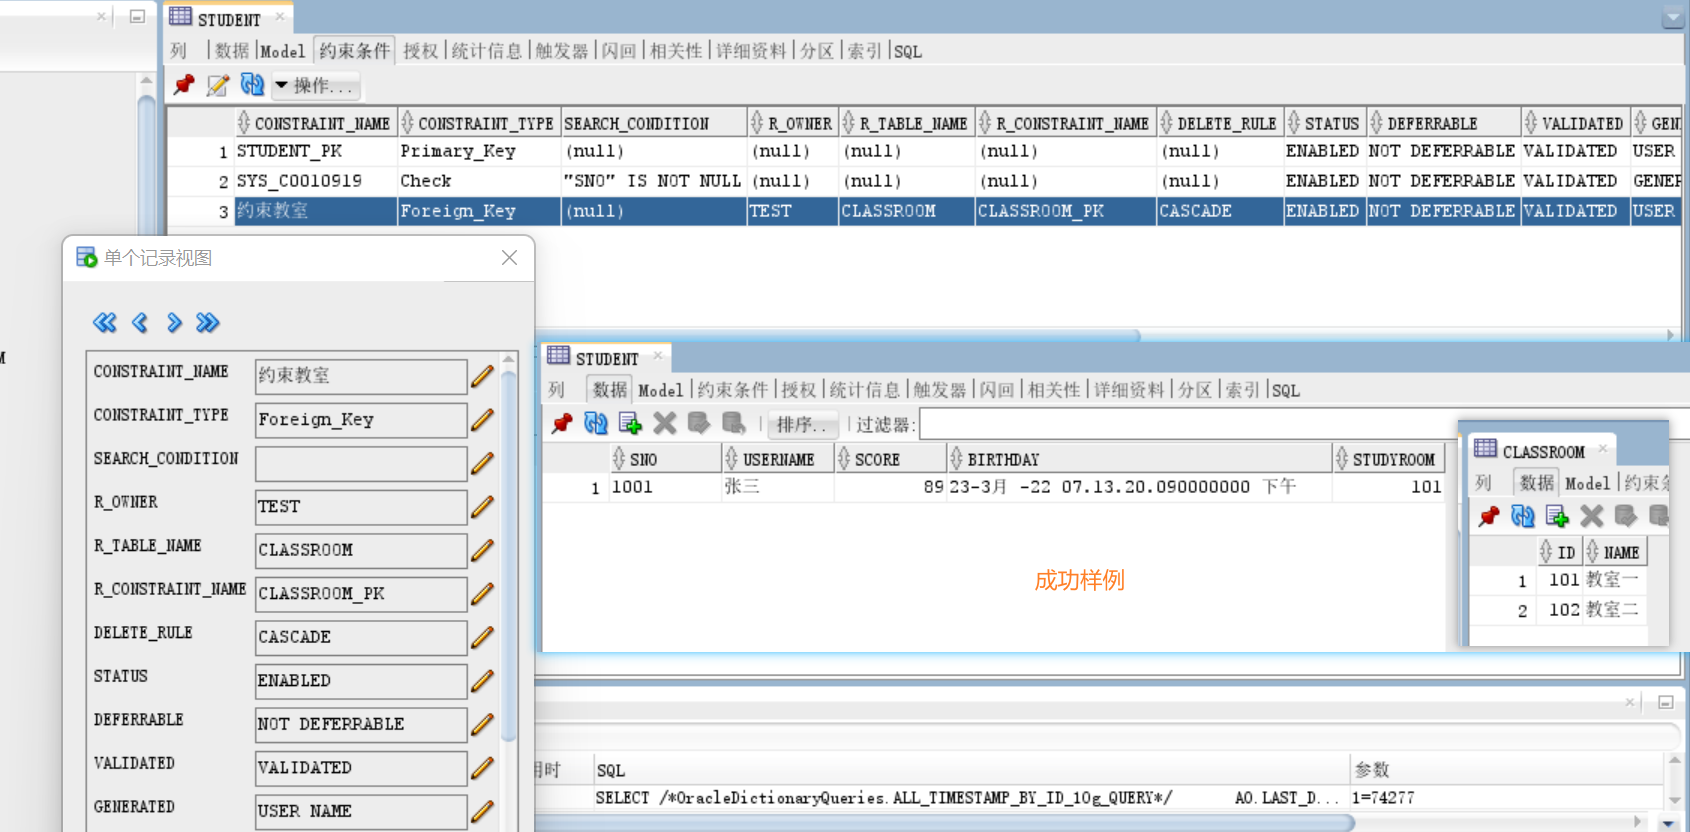Click pencil icon beside CONSTRAINT_NAME field
1690x832 pixels.
(482, 376)
